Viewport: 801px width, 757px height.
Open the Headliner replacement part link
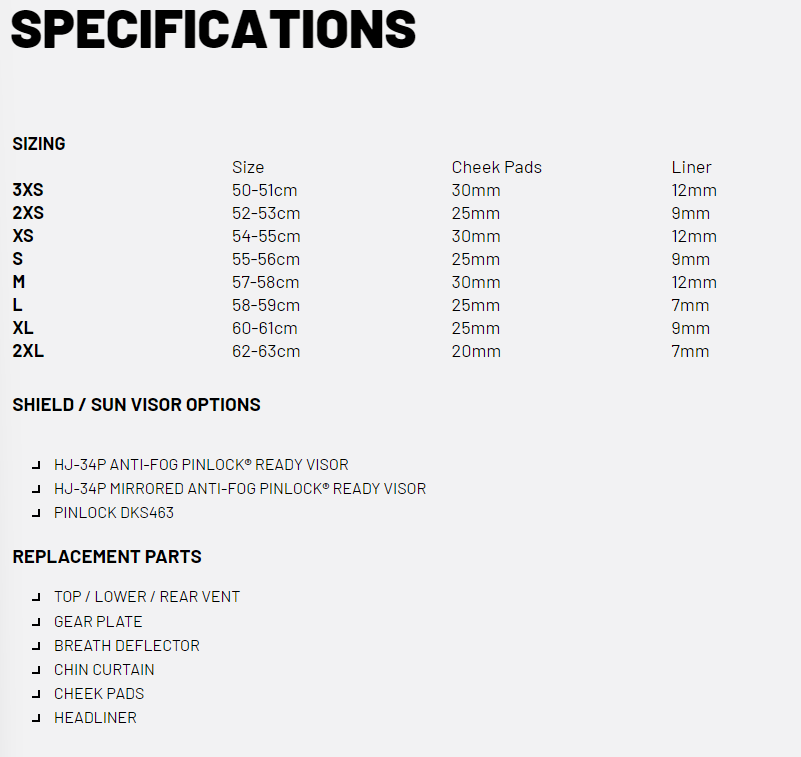point(95,718)
